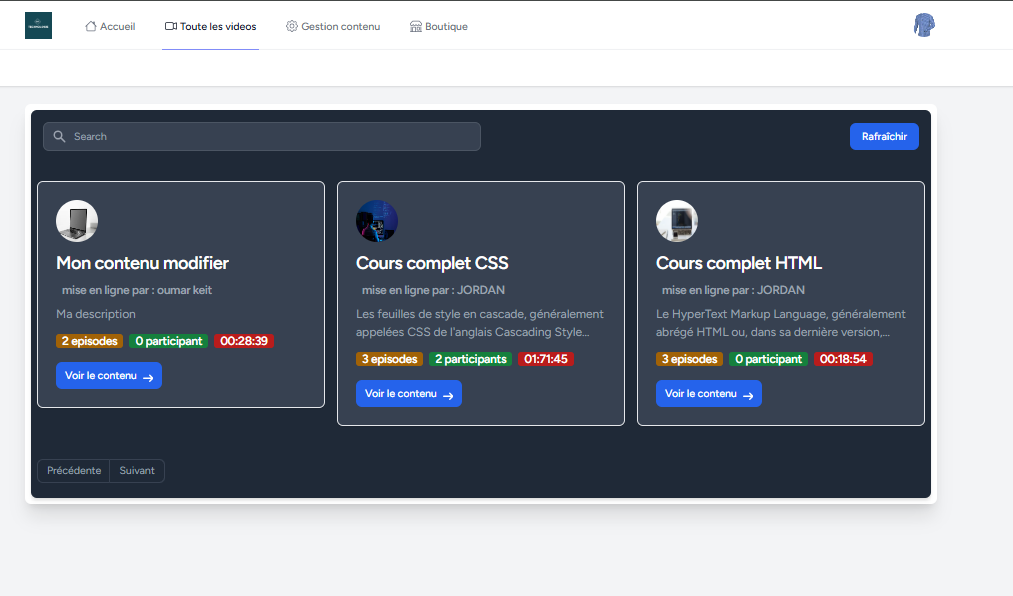Open the Boutique menu item

coord(446,26)
